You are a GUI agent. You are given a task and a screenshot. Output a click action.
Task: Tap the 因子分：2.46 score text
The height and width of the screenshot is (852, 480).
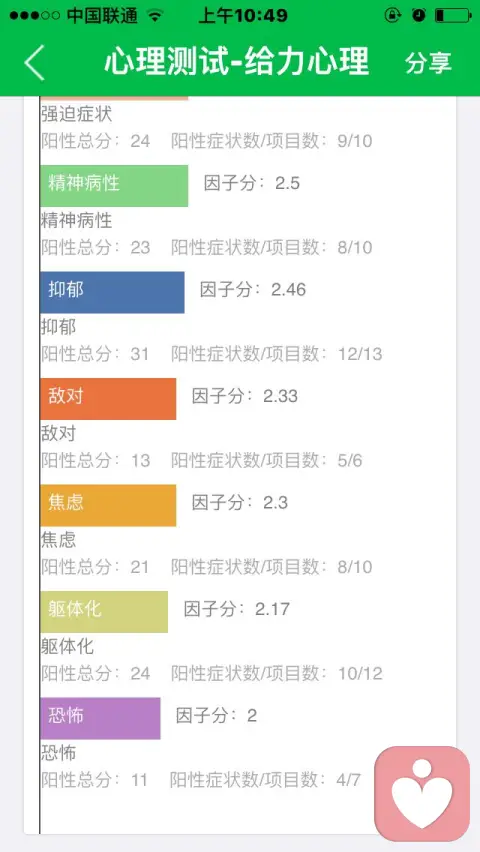[x=253, y=290]
